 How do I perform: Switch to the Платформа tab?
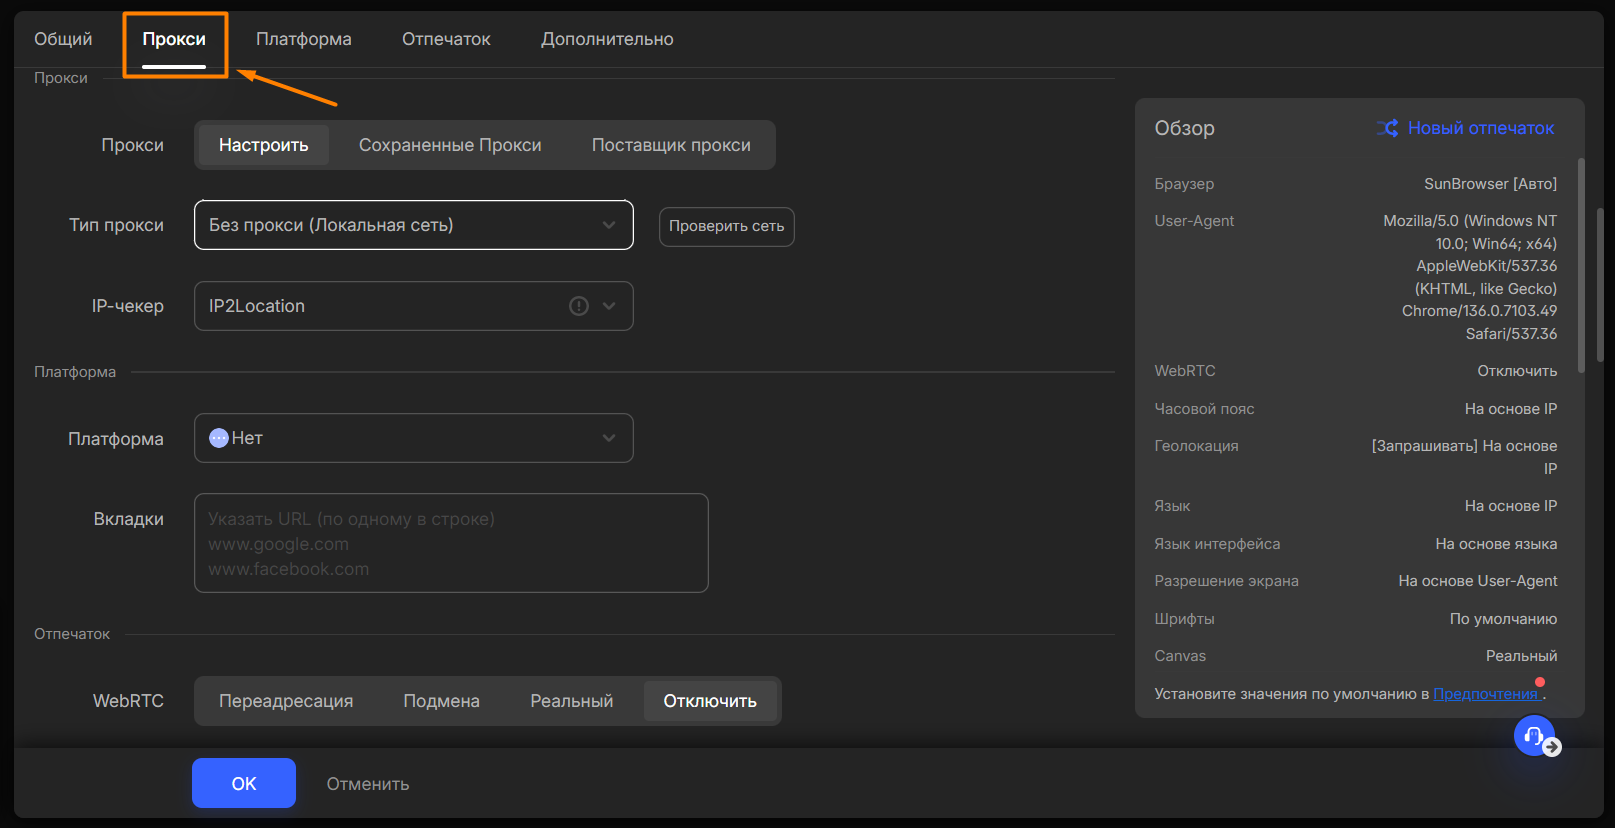tap(304, 39)
